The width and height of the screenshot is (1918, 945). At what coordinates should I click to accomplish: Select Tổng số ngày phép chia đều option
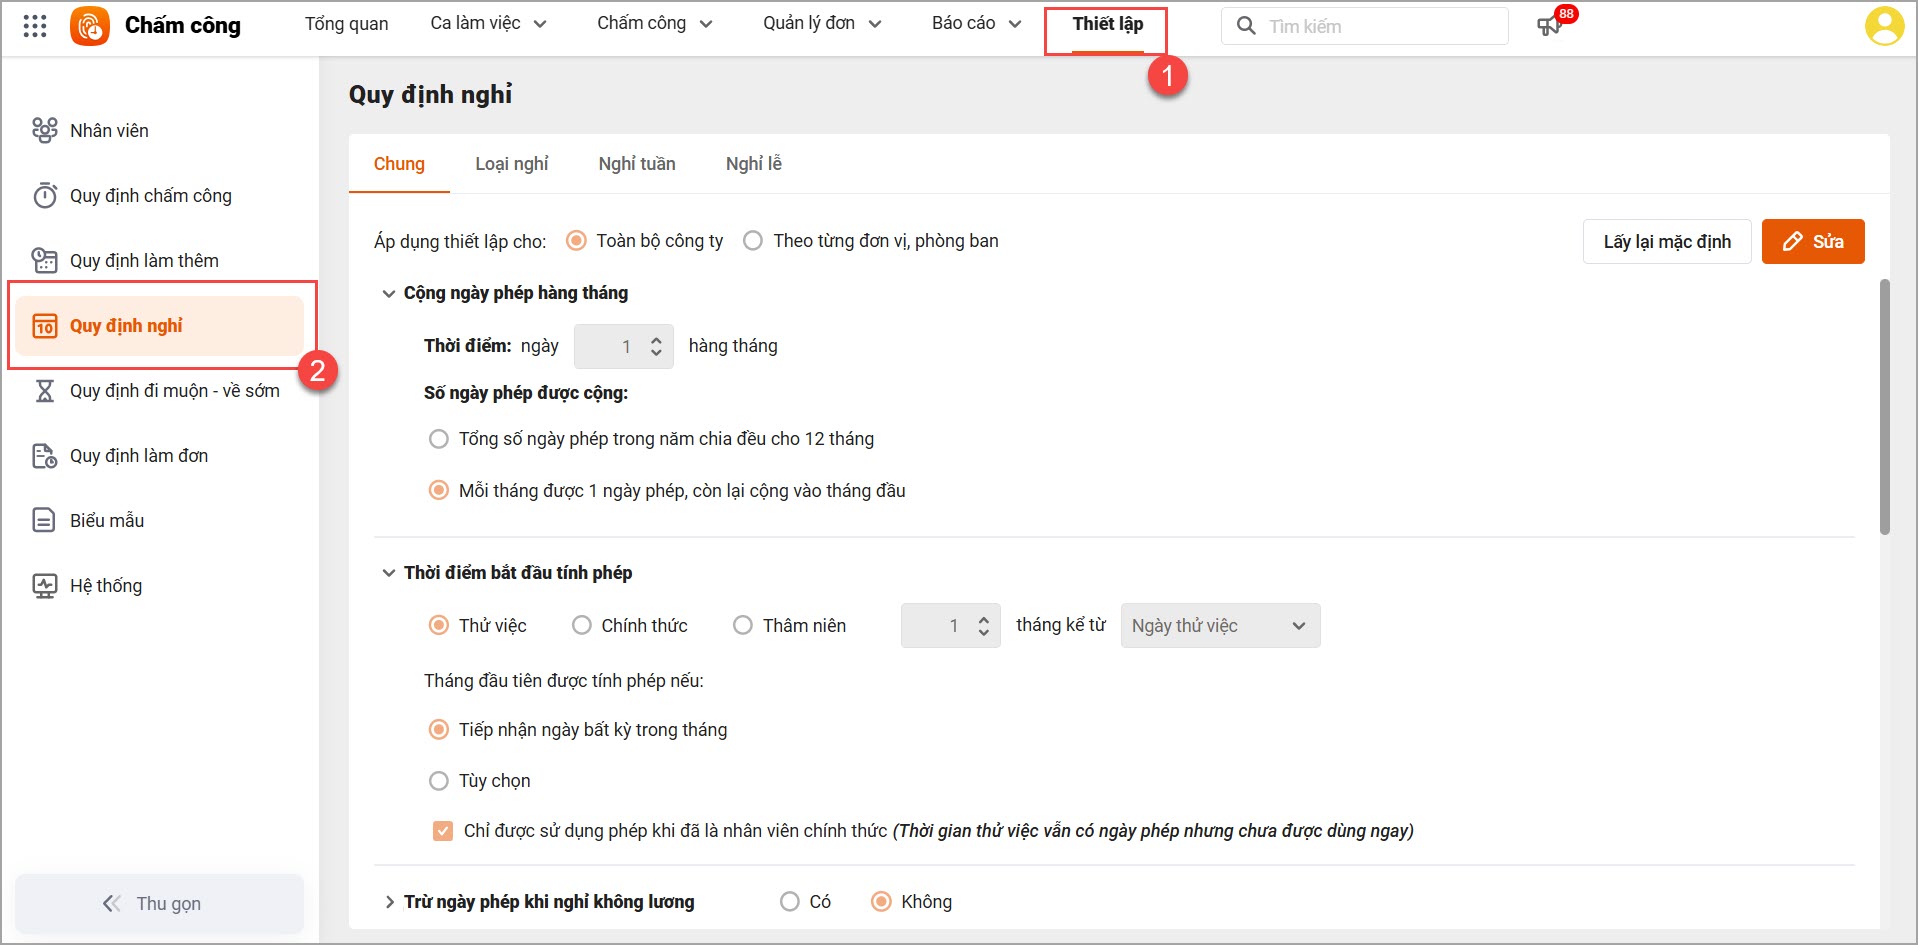[438, 439]
